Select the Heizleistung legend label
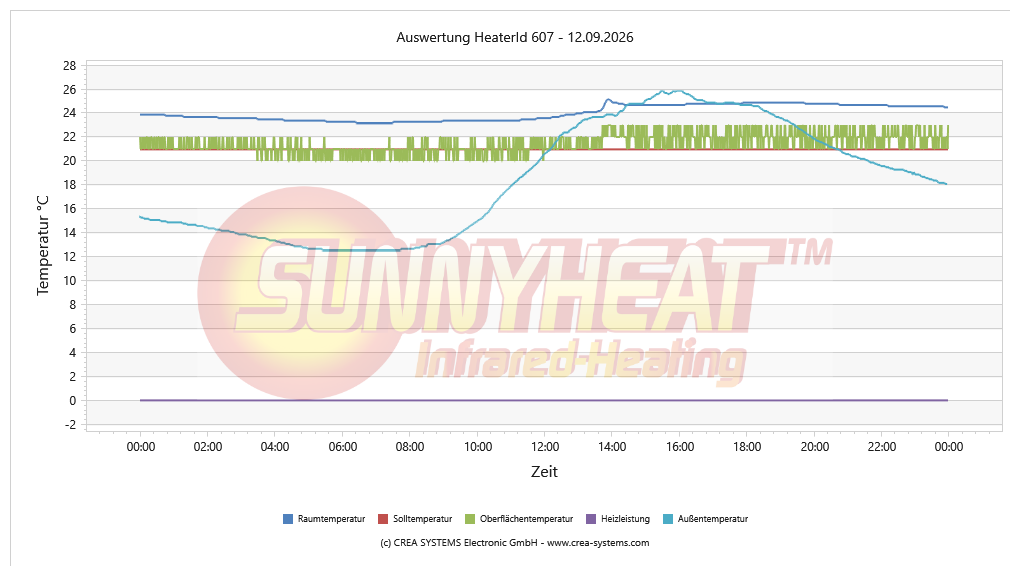This screenshot has height=566, width=1010. tap(625, 519)
